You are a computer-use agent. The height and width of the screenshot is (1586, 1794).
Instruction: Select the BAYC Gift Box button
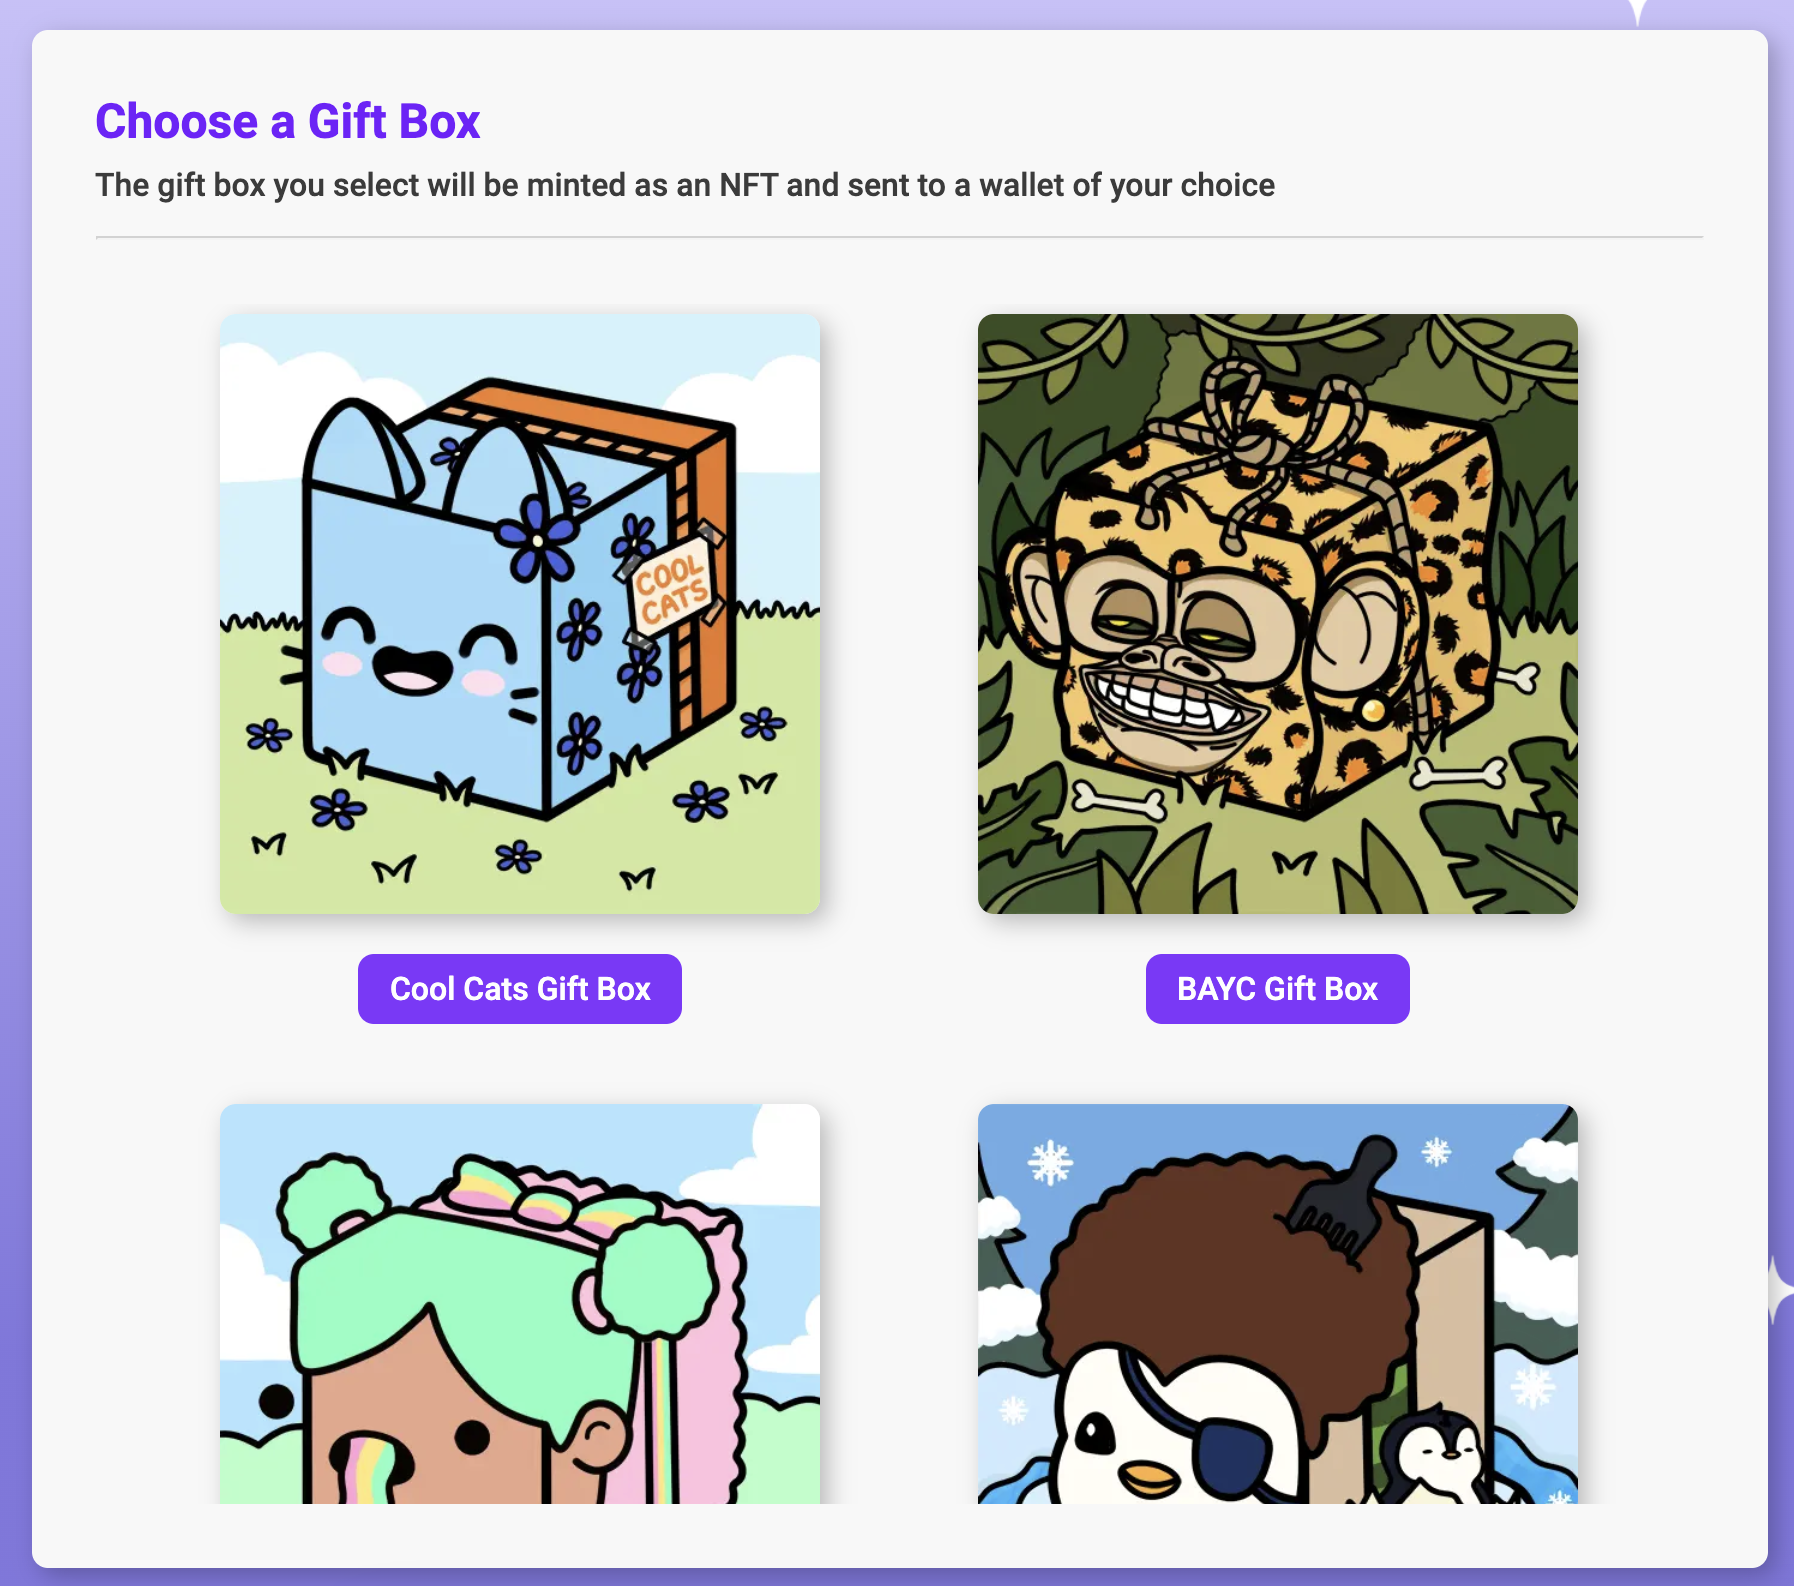coord(1278,989)
